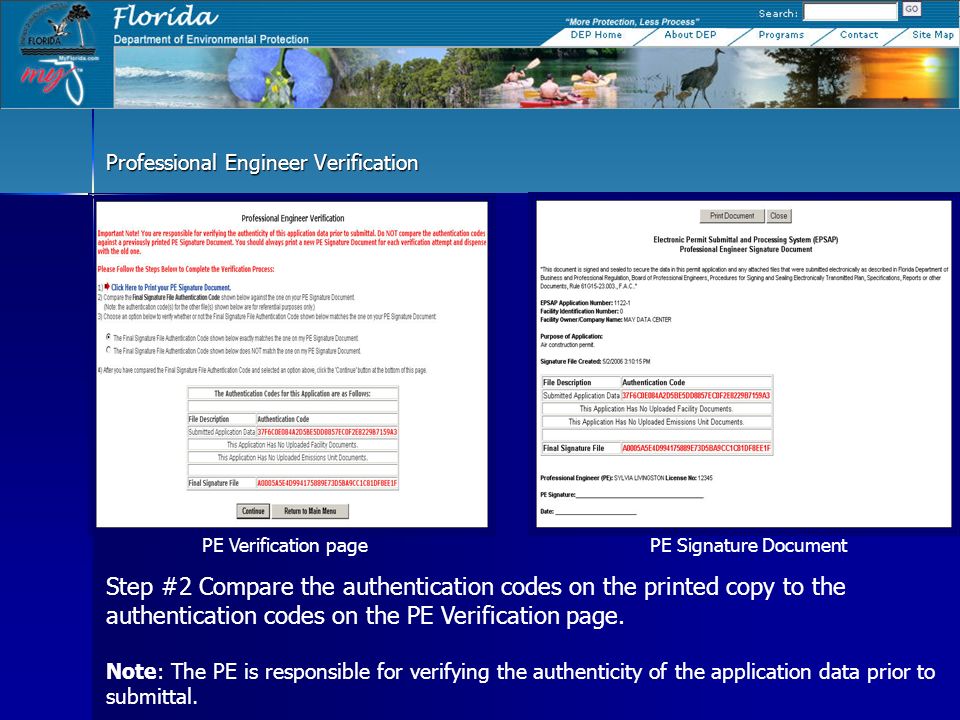Open the Programs tab
Image resolution: width=960 pixels, height=720 pixels.
click(781, 35)
